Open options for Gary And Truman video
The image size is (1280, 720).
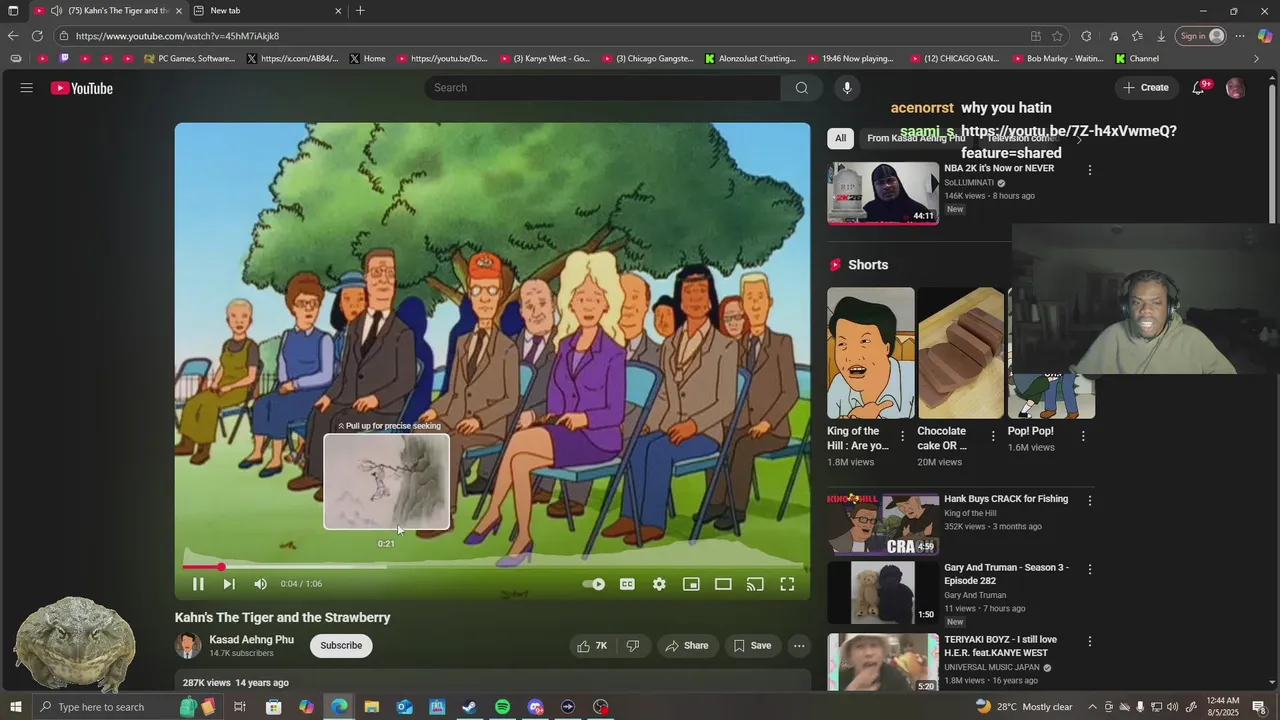(1090, 569)
